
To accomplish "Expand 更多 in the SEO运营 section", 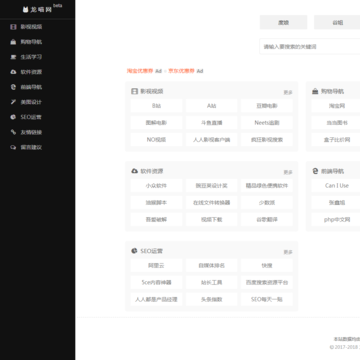I will pos(288,252).
